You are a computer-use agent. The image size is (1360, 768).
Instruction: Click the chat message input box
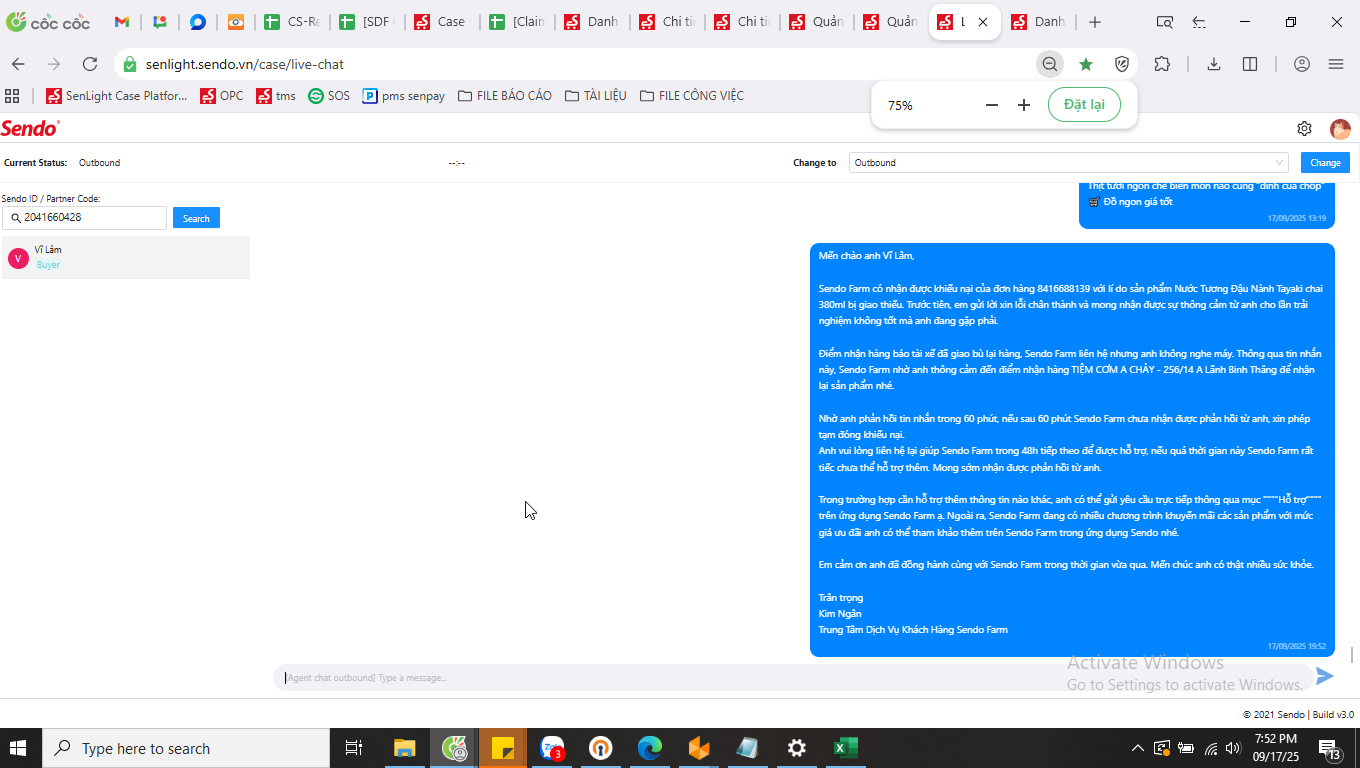(792, 677)
